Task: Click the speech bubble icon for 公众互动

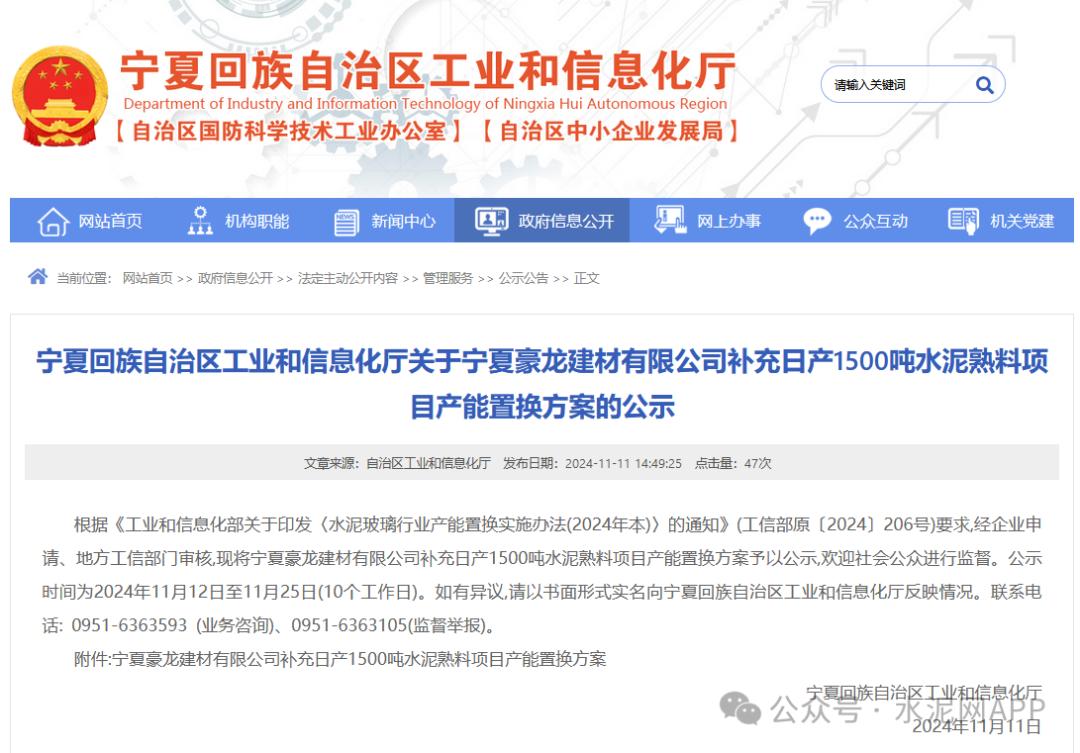Action: [817, 221]
